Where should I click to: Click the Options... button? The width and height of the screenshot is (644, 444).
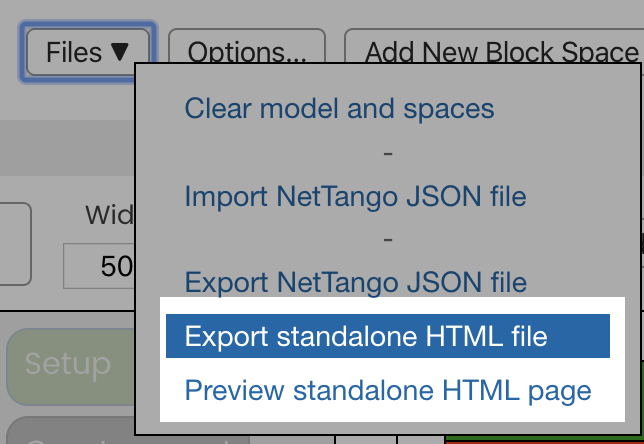click(247, 46)
